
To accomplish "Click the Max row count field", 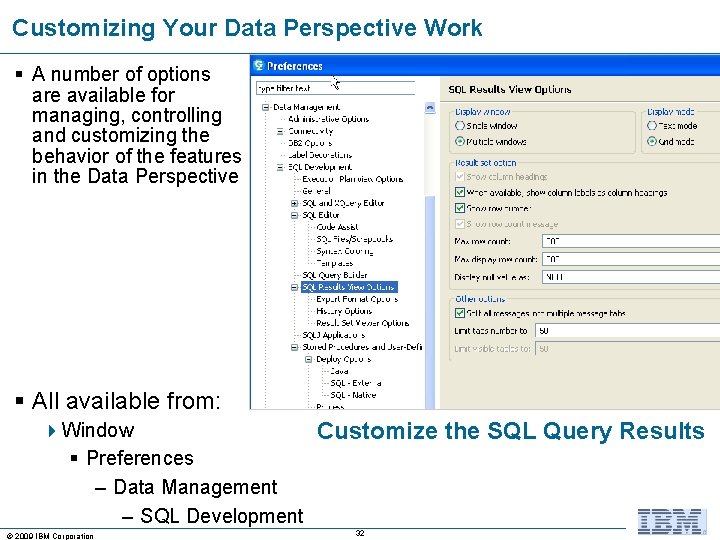I will coord(631,241).
